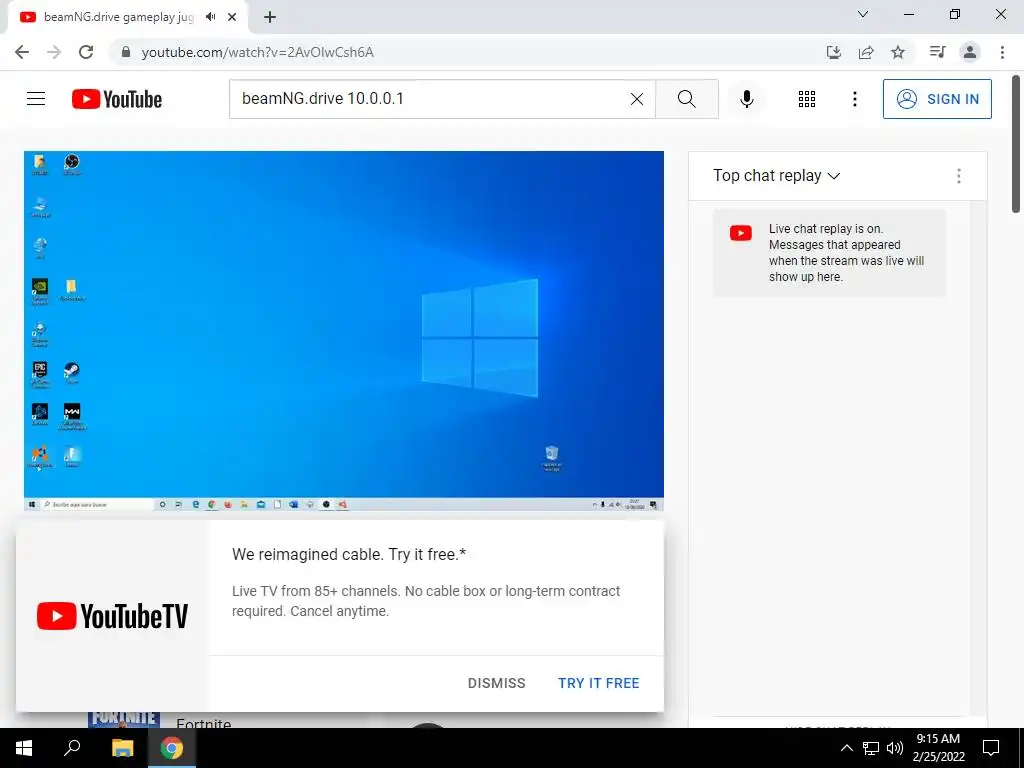The image size is (1024, 768).
Task: Install app via address bar install icon
Action: (x=834, y=52)
